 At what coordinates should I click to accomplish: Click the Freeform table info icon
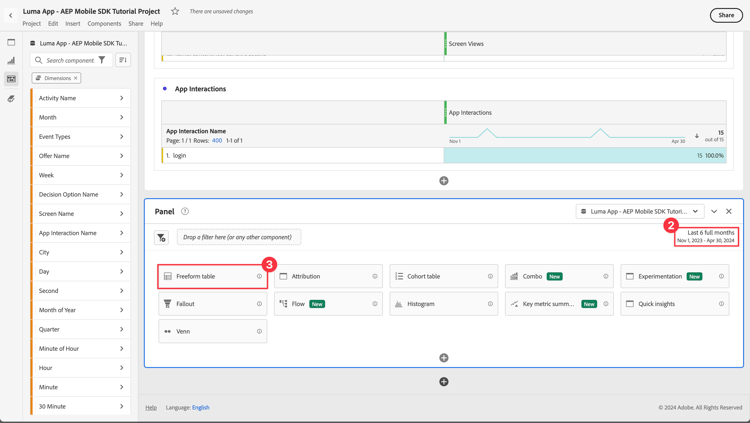[259, 276]
